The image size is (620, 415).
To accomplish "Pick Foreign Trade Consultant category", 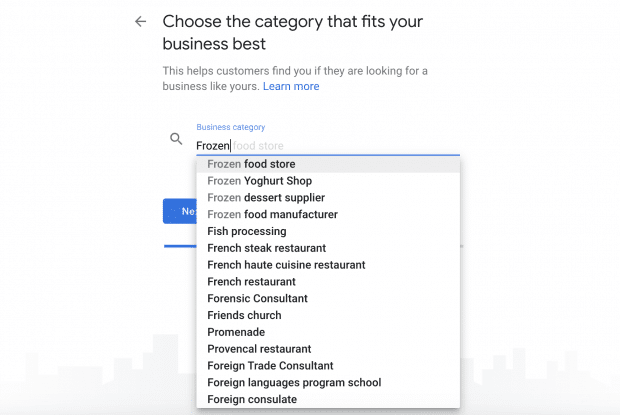I will [270, 366].
